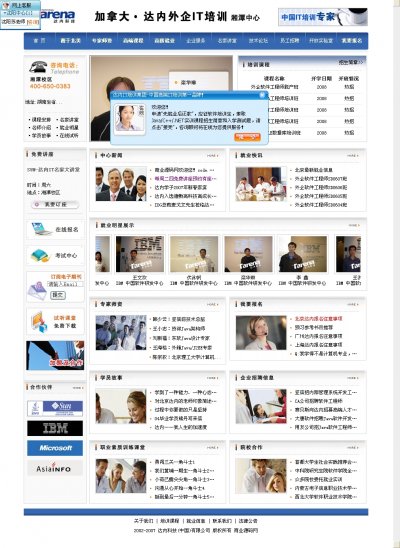The width and height of the screenshot is (400, 548).
Task: Click the laptop icon beside 在线报名
Action: coord(41,229)
